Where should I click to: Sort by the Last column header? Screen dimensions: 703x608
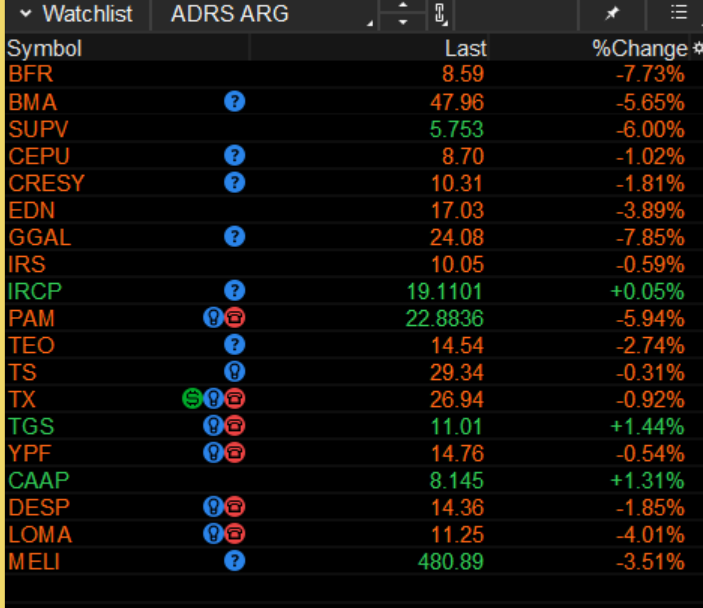(465, 48)
